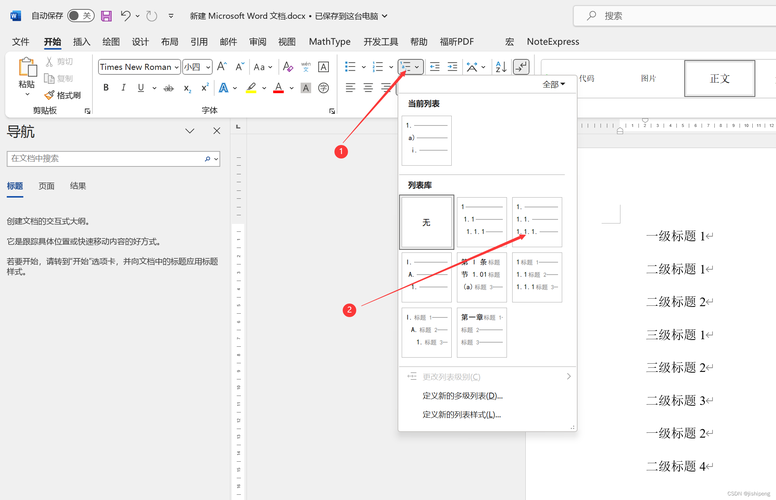Click the red font color button
This screenshot has width=776, height=500.
pyautogui.click(x=278, y=88)
